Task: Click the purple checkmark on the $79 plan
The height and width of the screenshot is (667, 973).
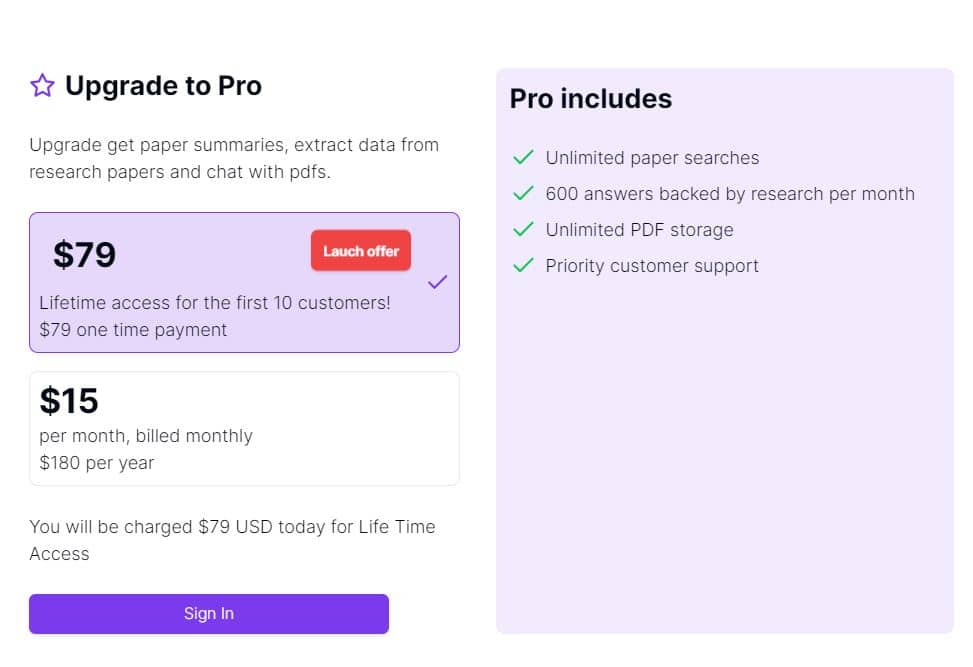Action: 437,282
